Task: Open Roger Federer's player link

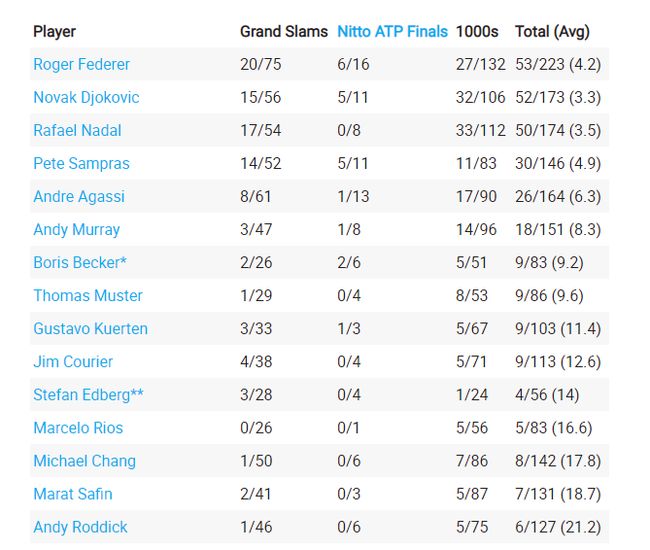Action: [81, 65]
